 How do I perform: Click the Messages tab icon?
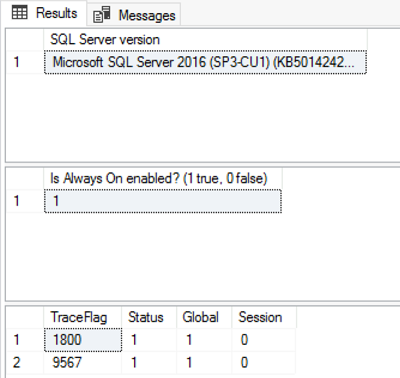(102, 15)
